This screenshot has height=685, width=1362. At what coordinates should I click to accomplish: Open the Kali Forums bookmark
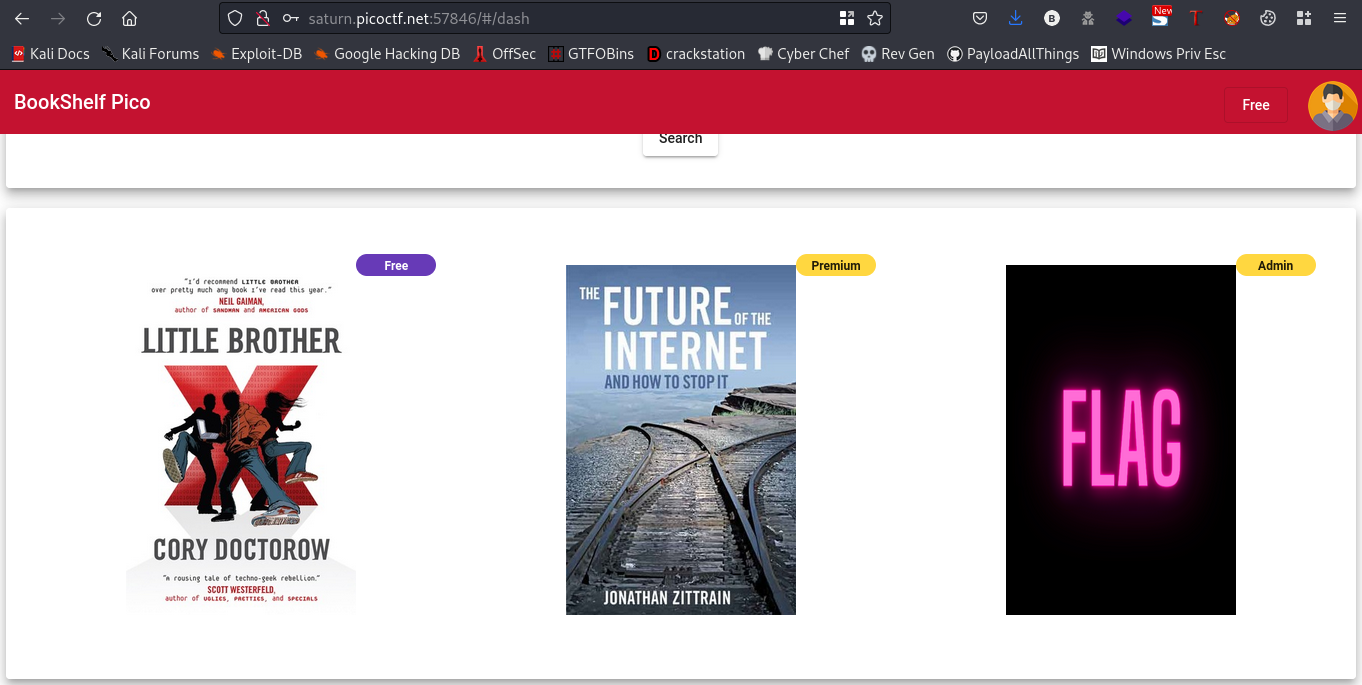(x=150, y=54)
